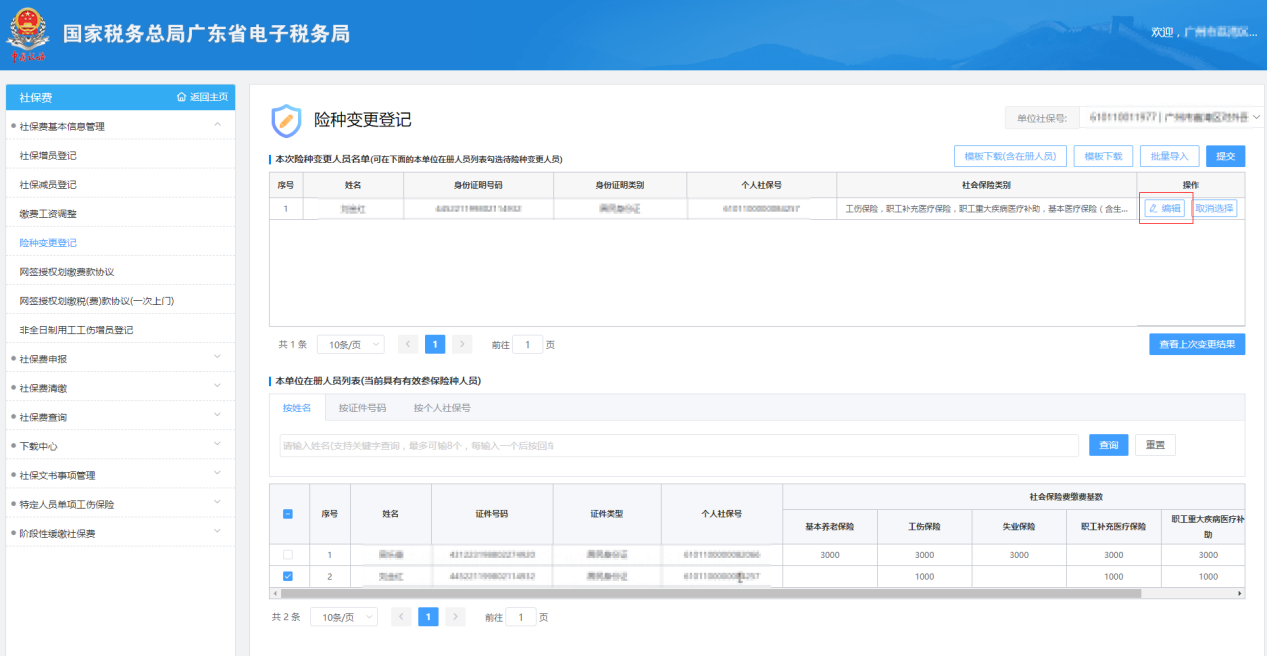Check the checkbox for row 1 employee

[288, 554]
